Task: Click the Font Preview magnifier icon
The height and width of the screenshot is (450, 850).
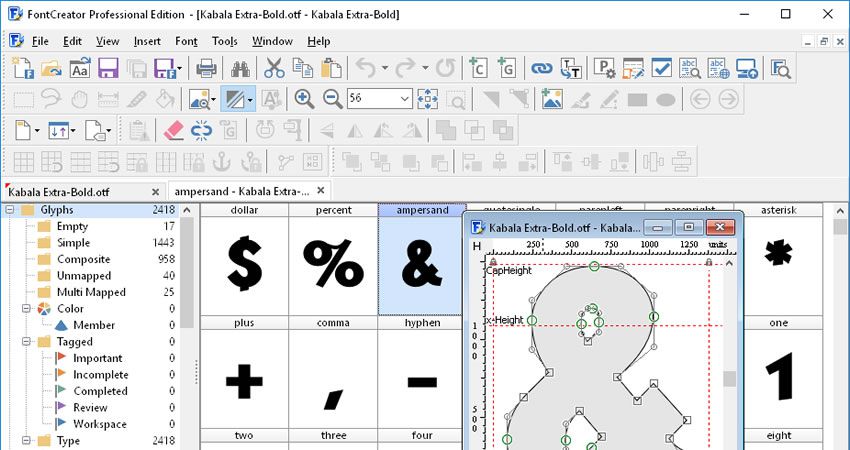Action: point(781,68)
